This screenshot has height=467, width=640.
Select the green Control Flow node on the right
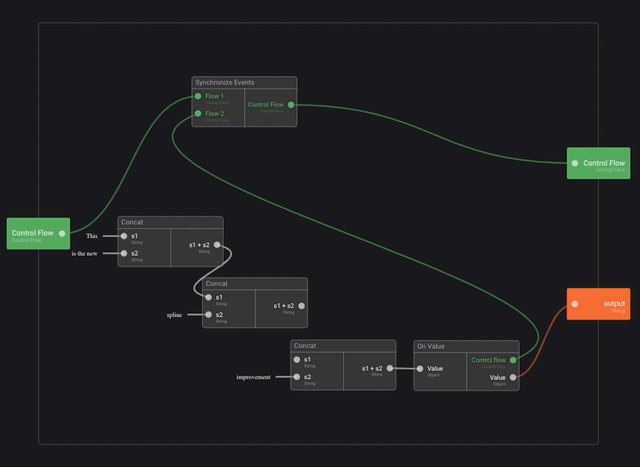(x=603, y=163)
